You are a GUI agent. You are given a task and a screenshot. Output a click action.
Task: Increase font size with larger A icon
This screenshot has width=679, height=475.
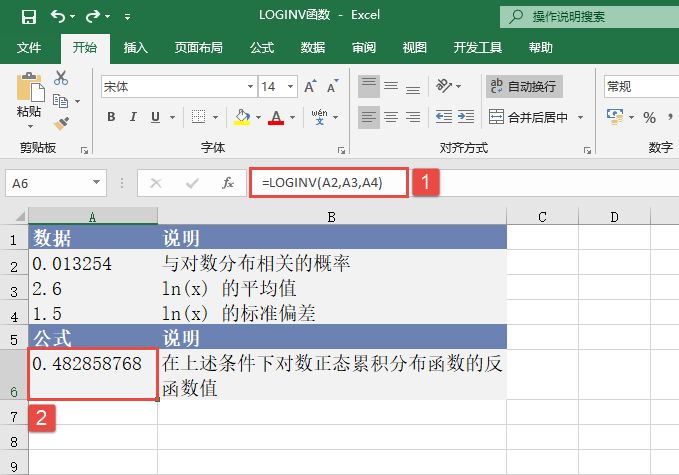coord(307,87)
